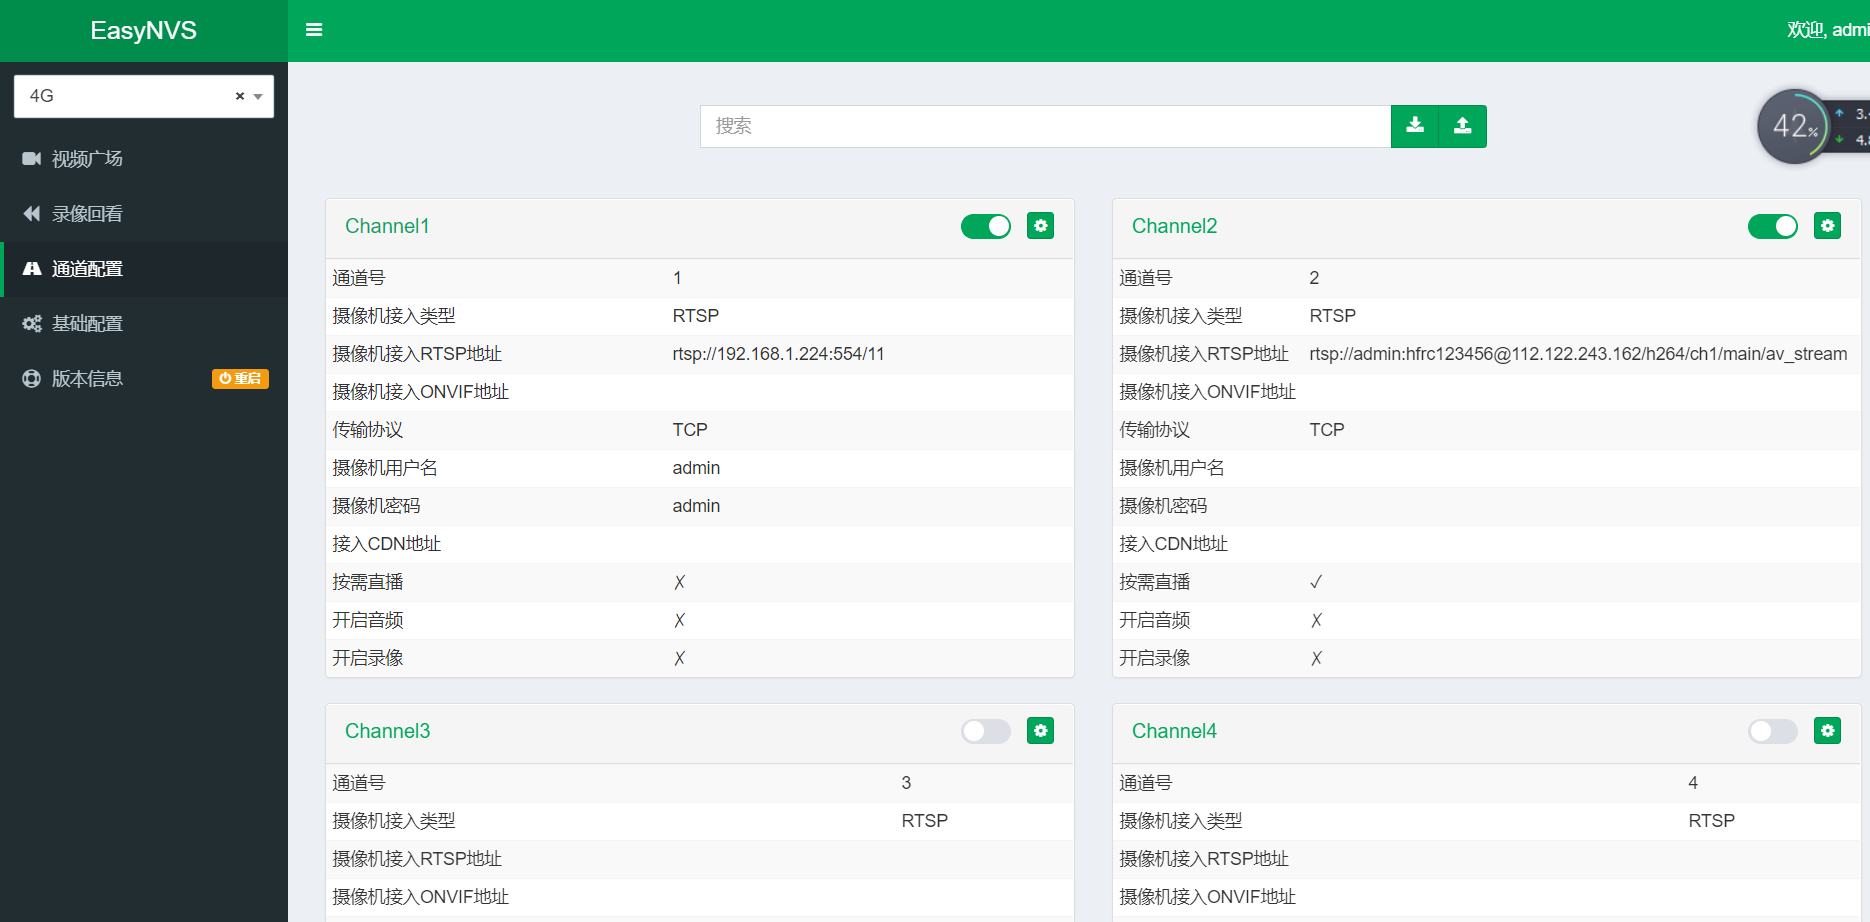Click the rewind icon for 录像回看
This screenshot has height=922, width=1870.
pos(32,214)
